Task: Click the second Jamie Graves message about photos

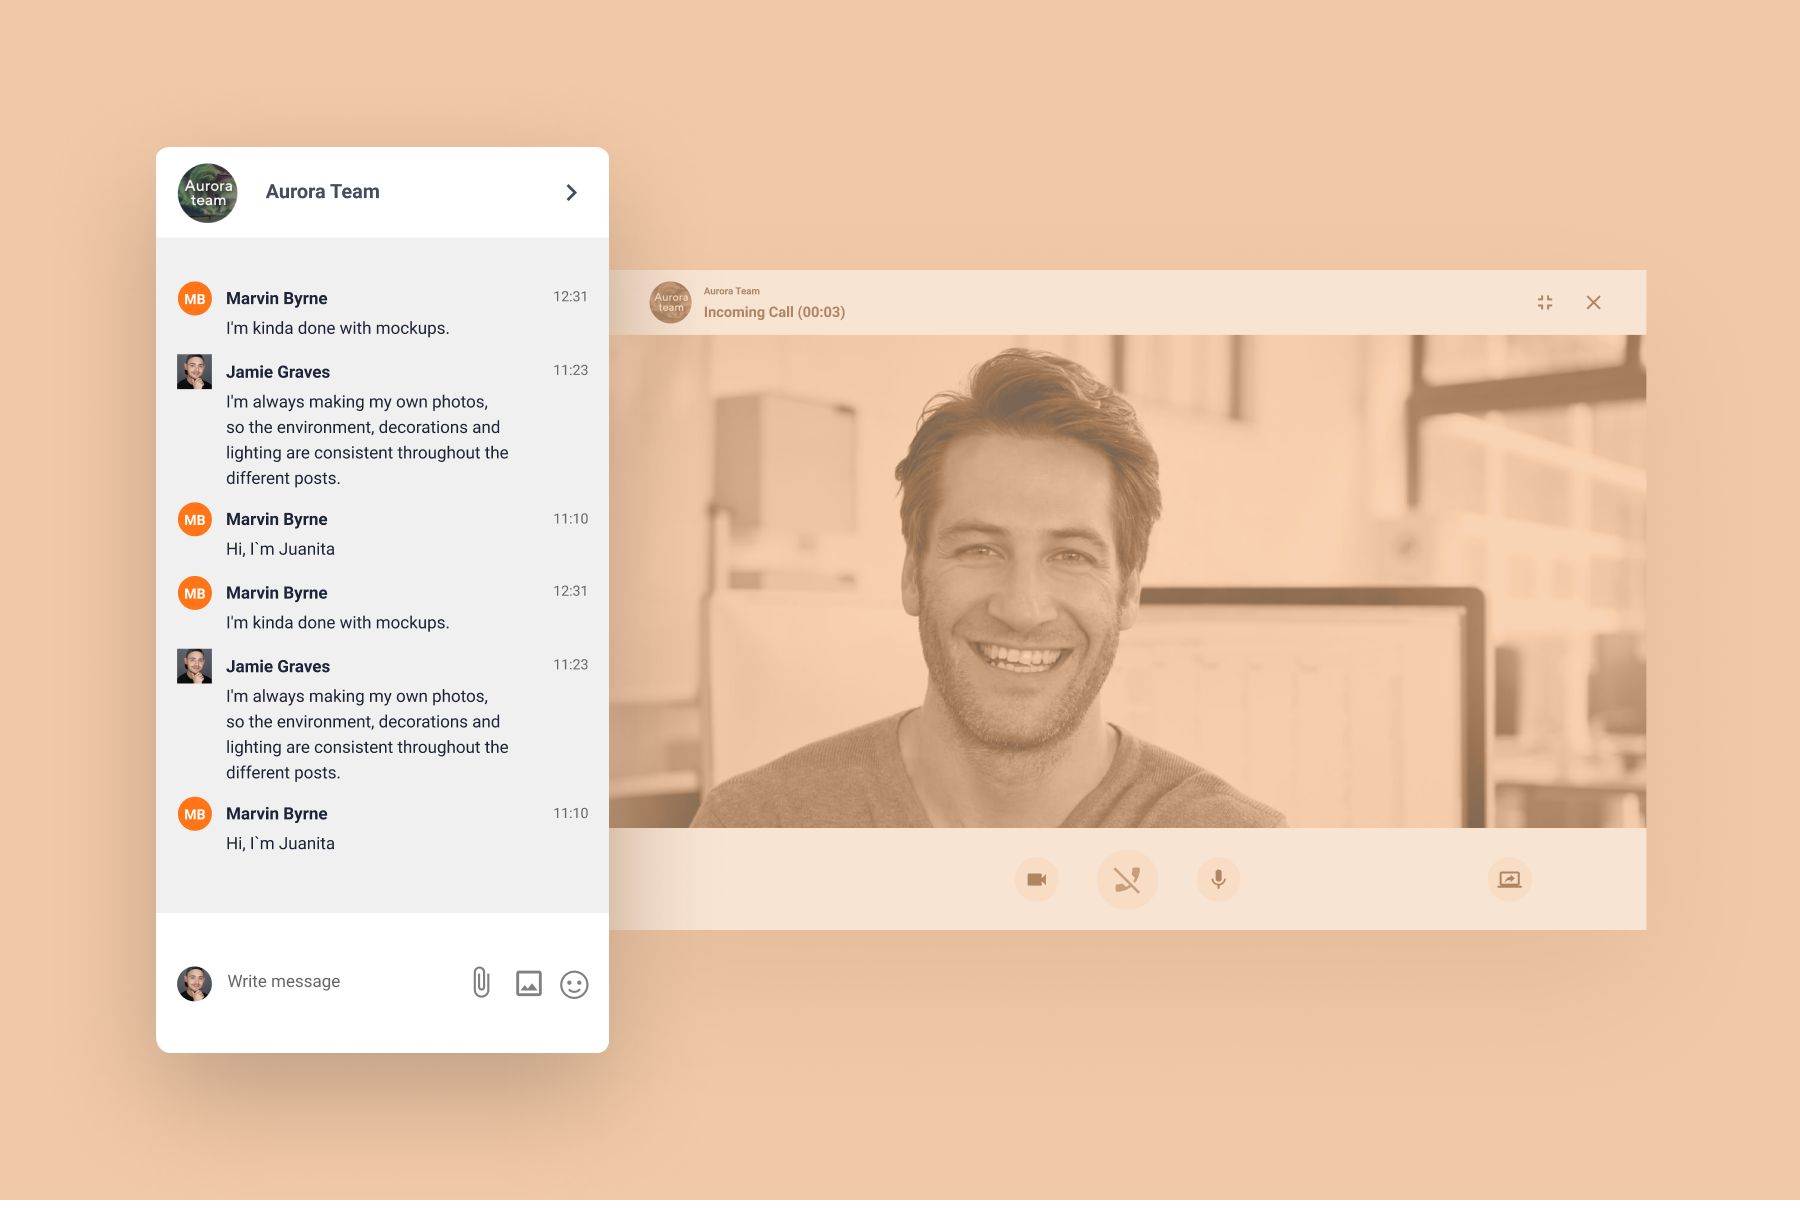Action: tap(367, 734)
